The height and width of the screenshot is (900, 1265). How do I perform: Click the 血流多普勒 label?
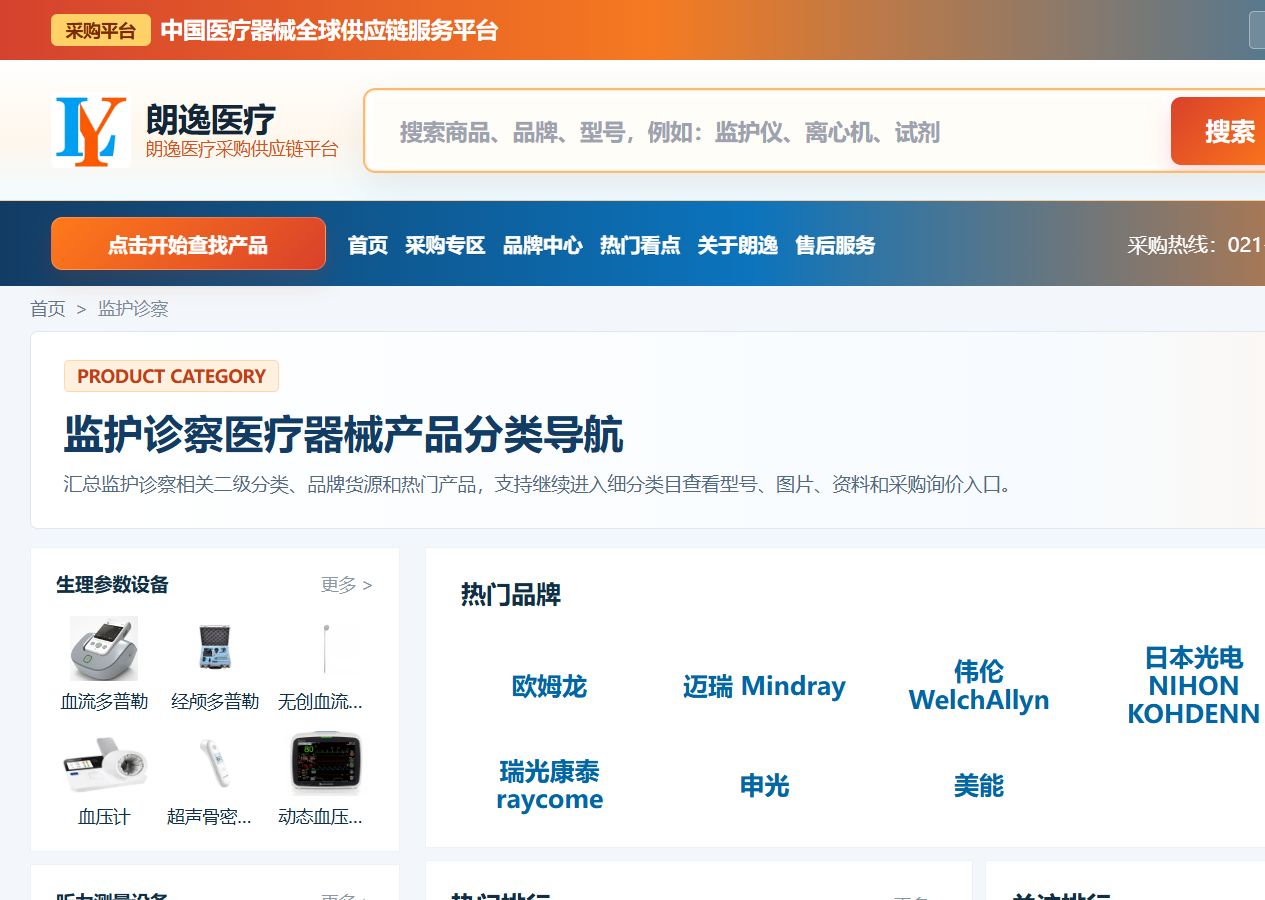pyautogui.click(x=104, y=702)
